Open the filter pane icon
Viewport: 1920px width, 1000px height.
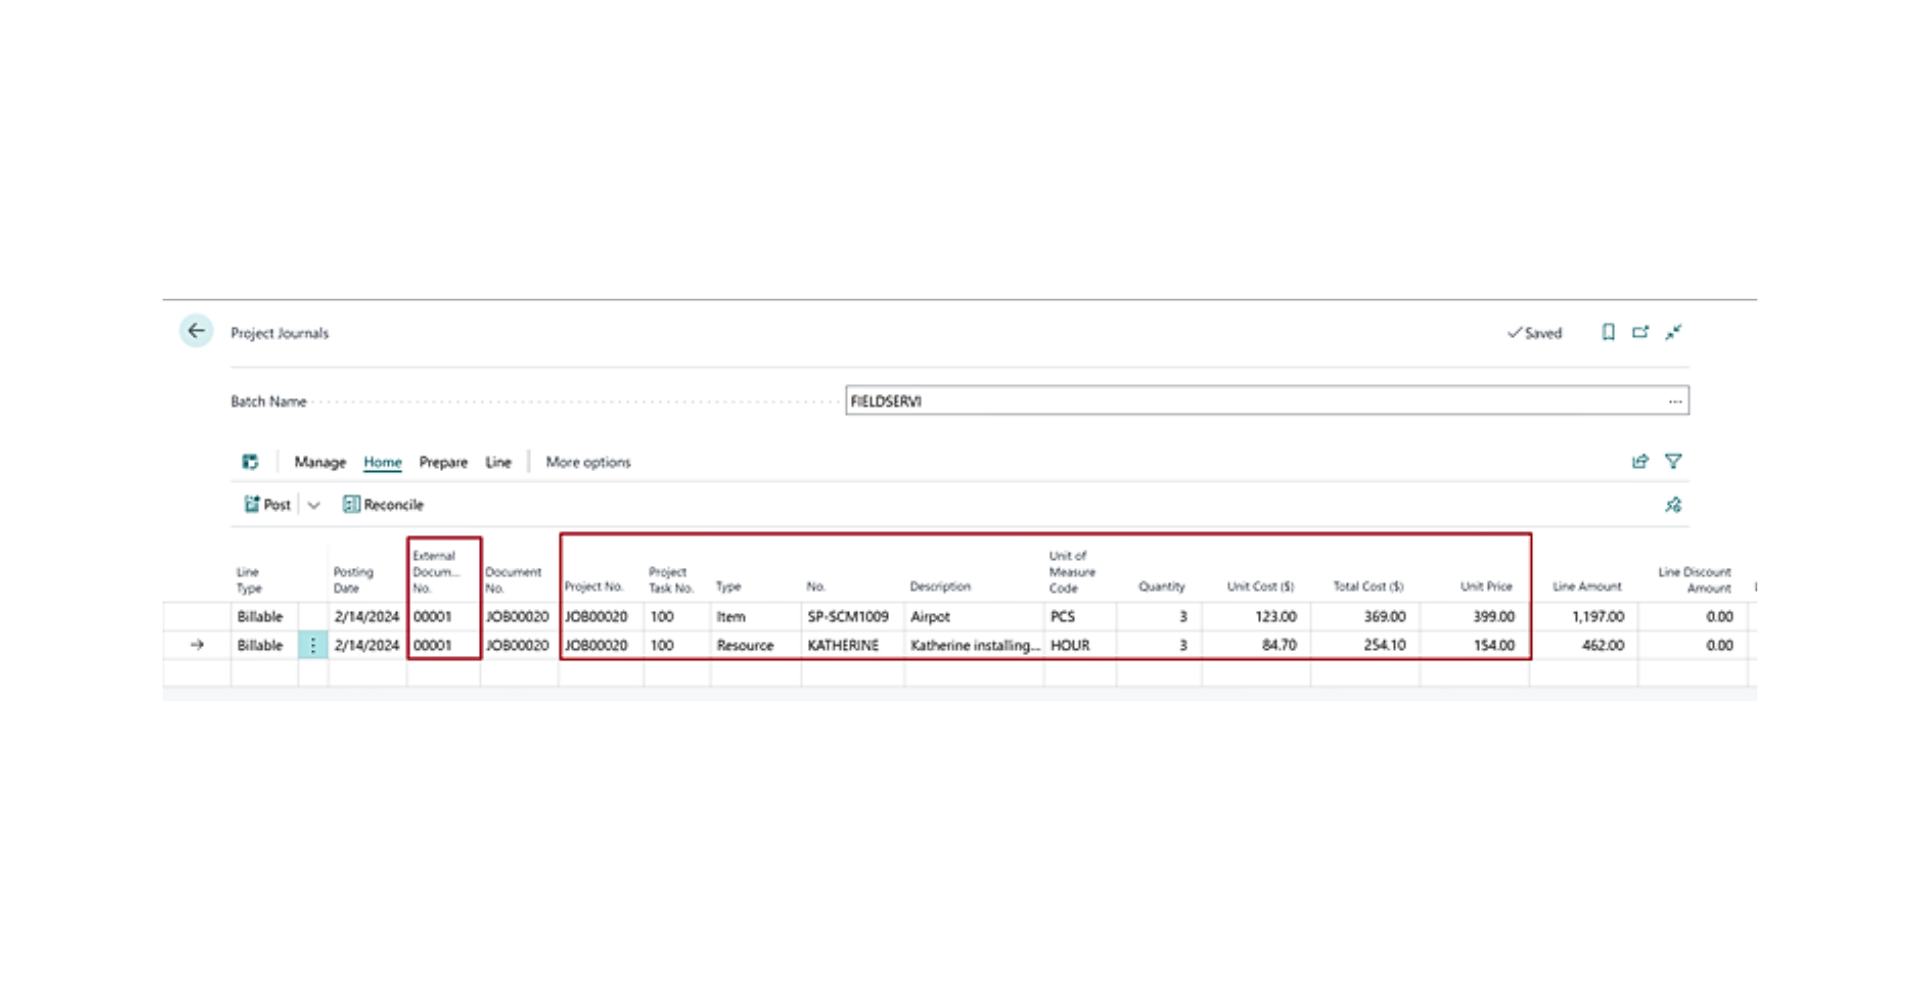click(x=1673, y=461)
